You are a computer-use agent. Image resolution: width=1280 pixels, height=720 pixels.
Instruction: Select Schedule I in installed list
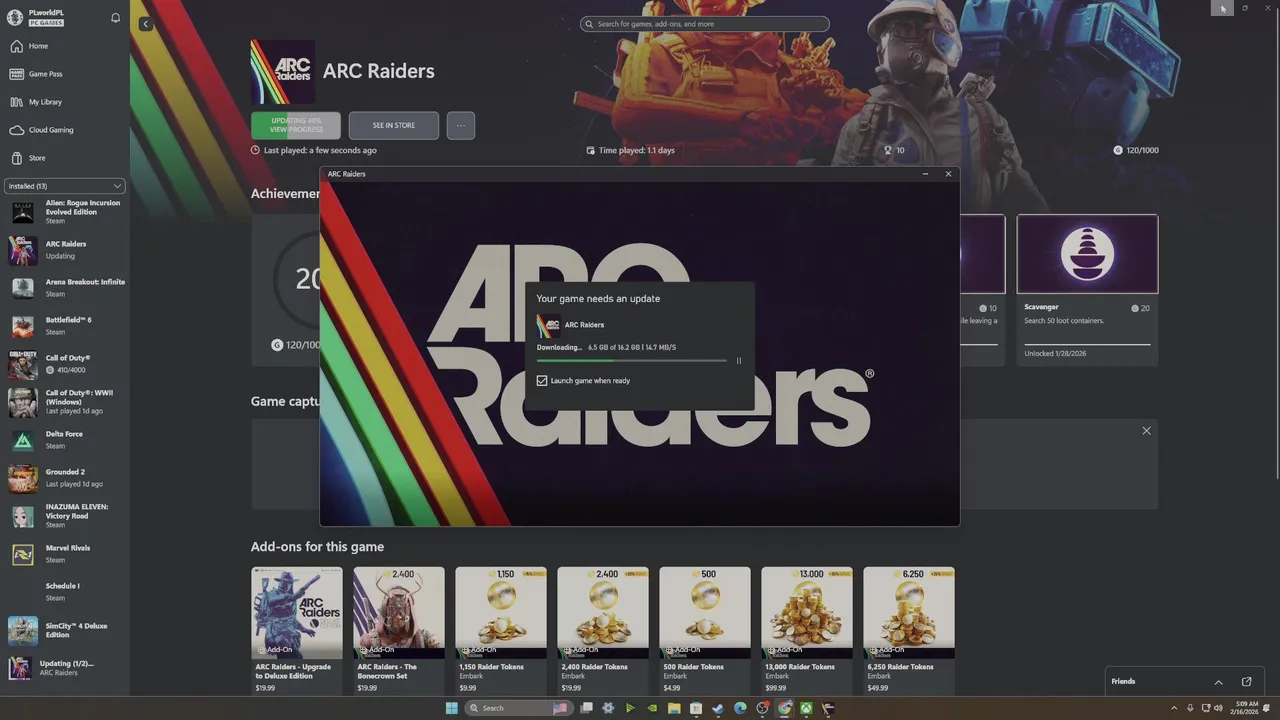coord(66,592)
